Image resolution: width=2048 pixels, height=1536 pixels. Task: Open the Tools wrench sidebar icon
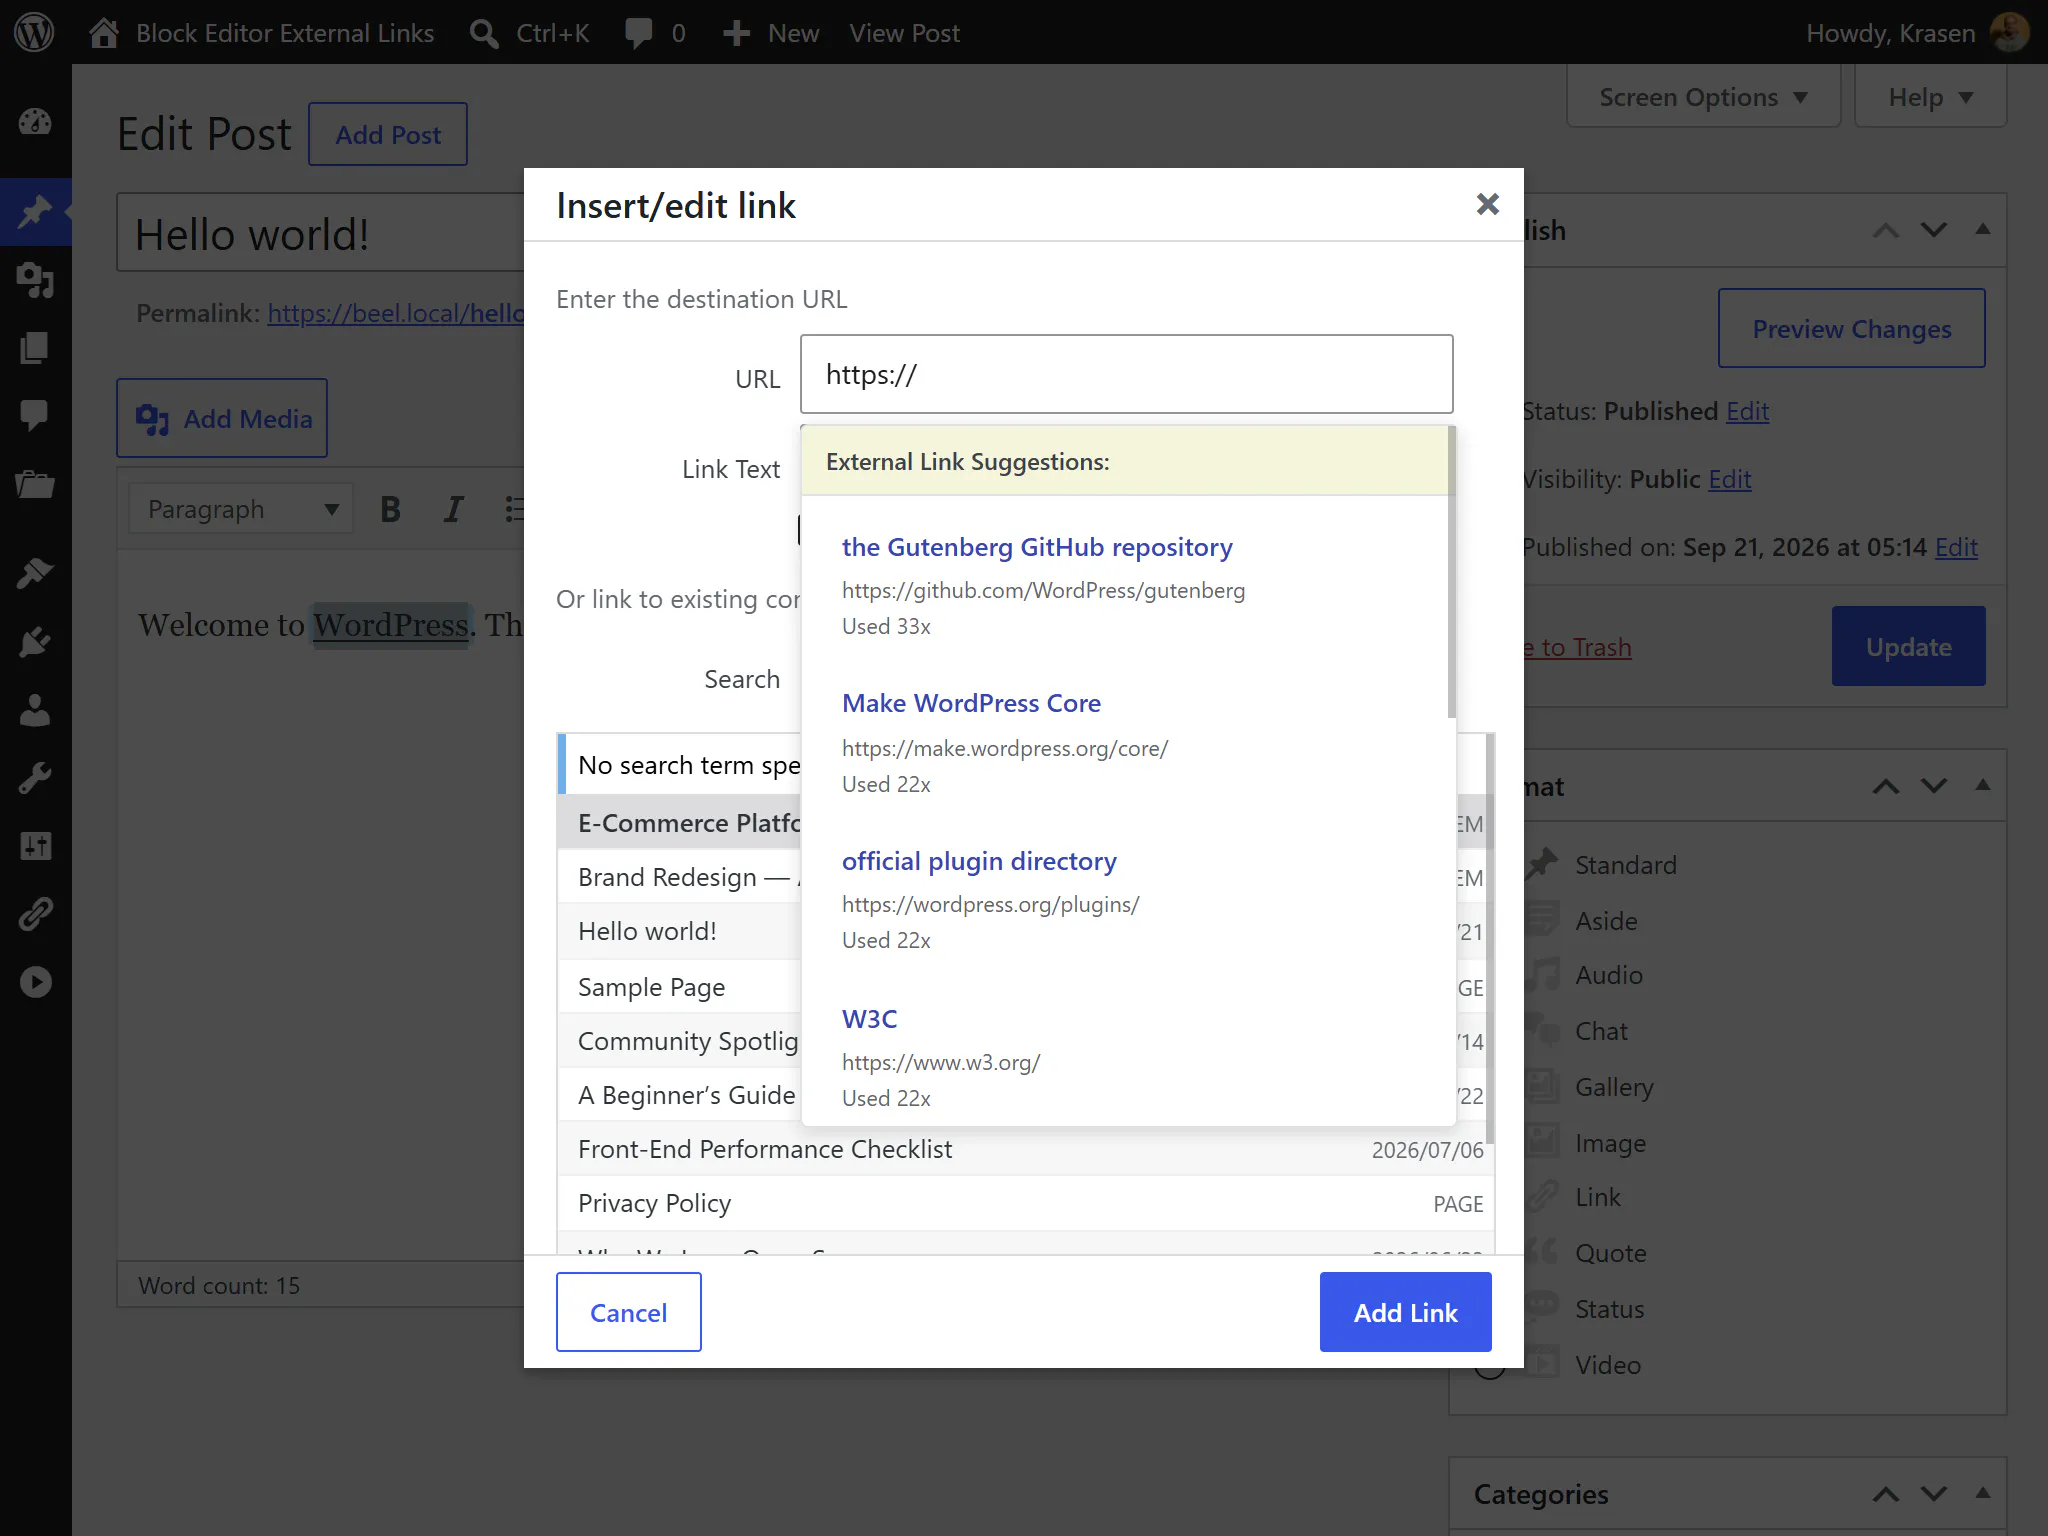point(35,778)
